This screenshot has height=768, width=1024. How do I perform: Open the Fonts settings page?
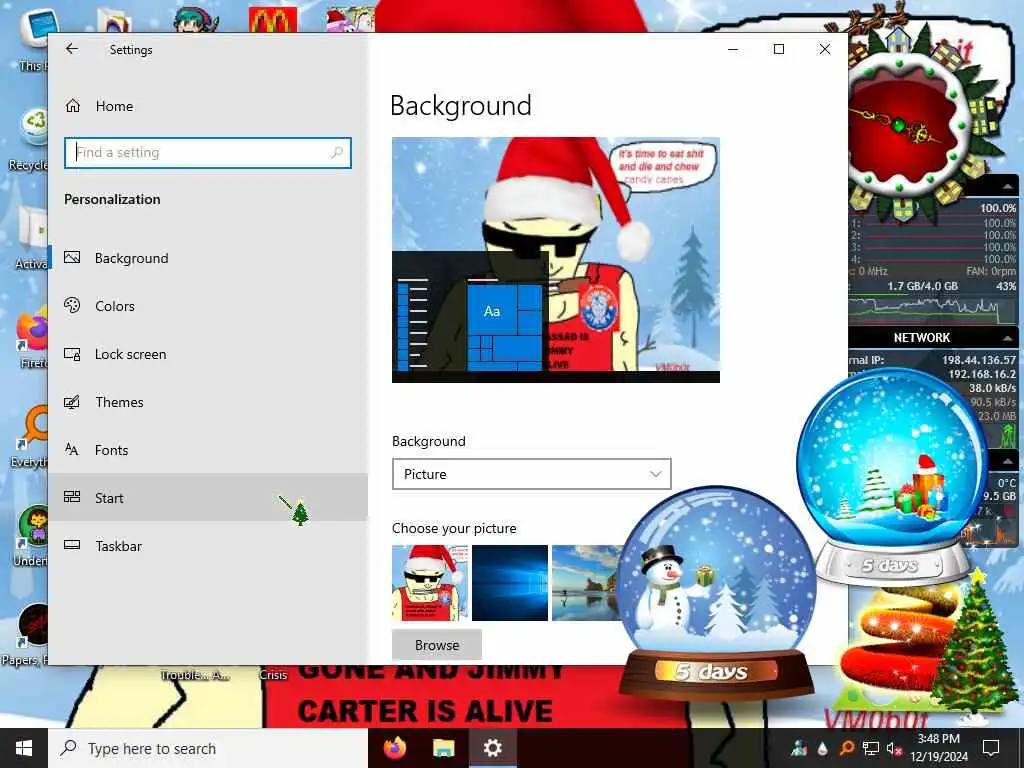pos(208,450)
